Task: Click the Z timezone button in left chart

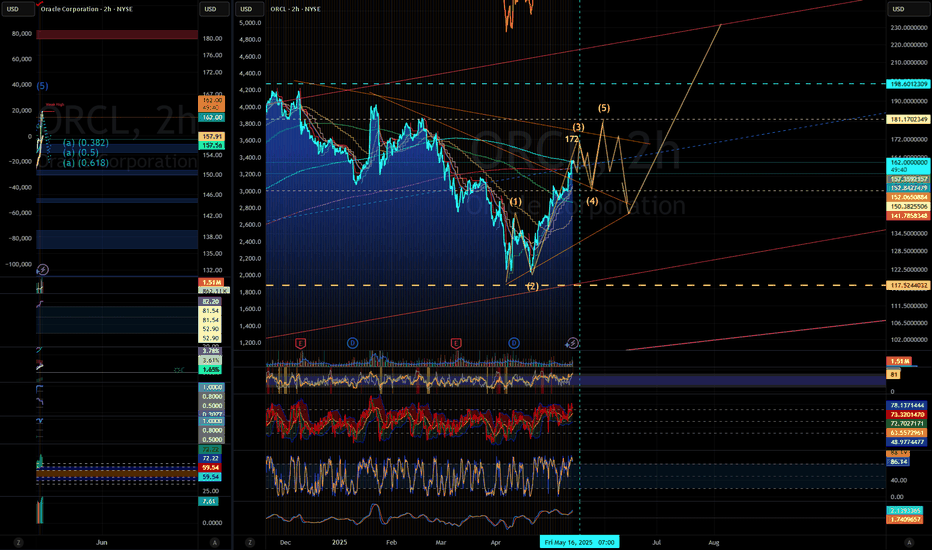Action: (x=18, y=542)
